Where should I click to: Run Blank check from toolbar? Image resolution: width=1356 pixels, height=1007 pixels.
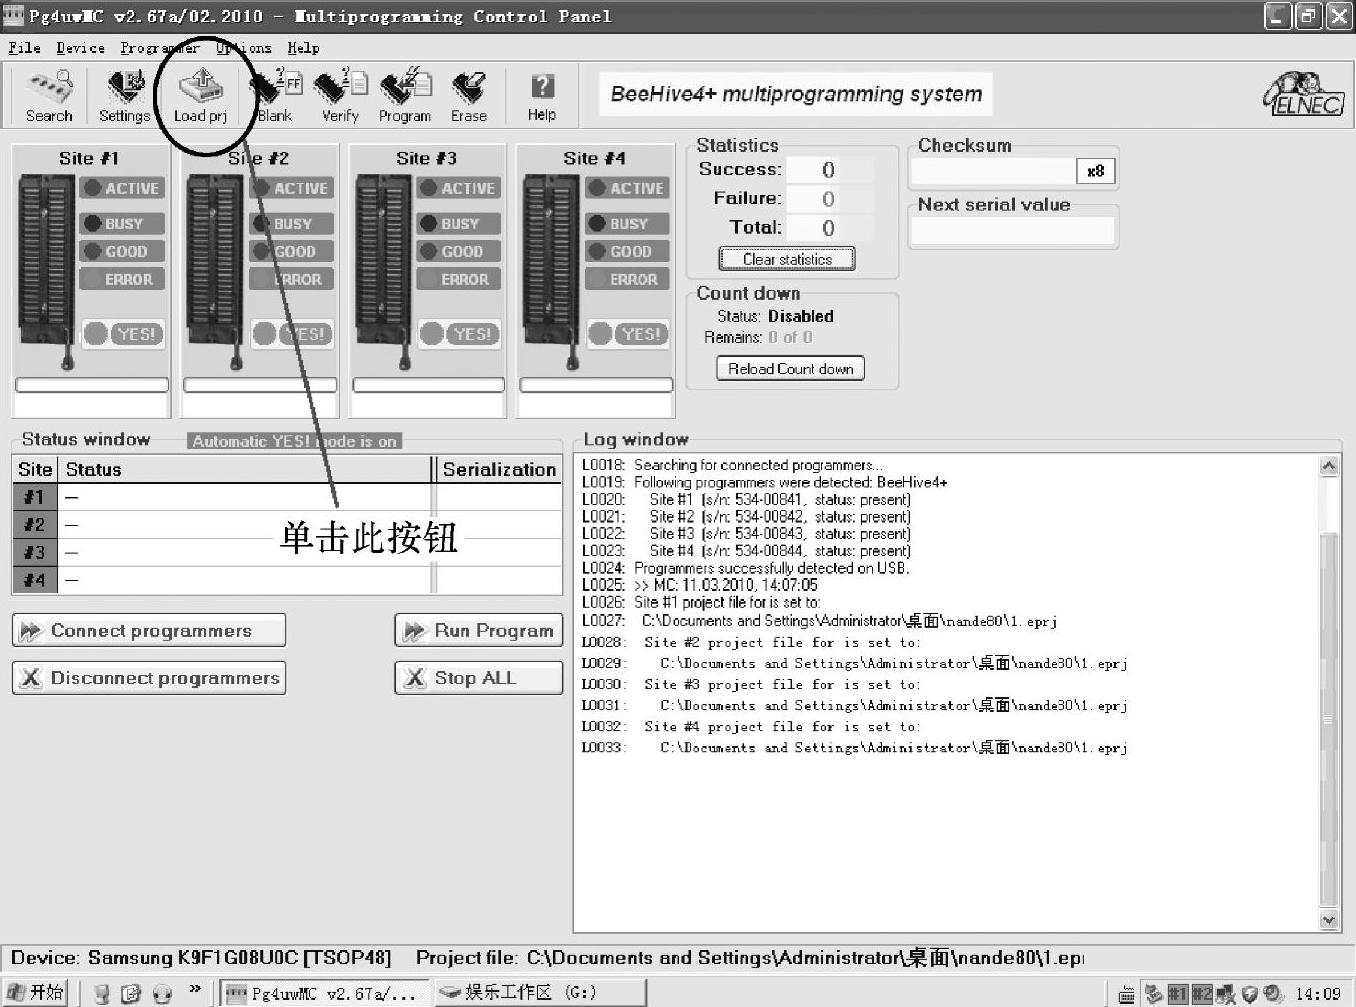(274, 96)
